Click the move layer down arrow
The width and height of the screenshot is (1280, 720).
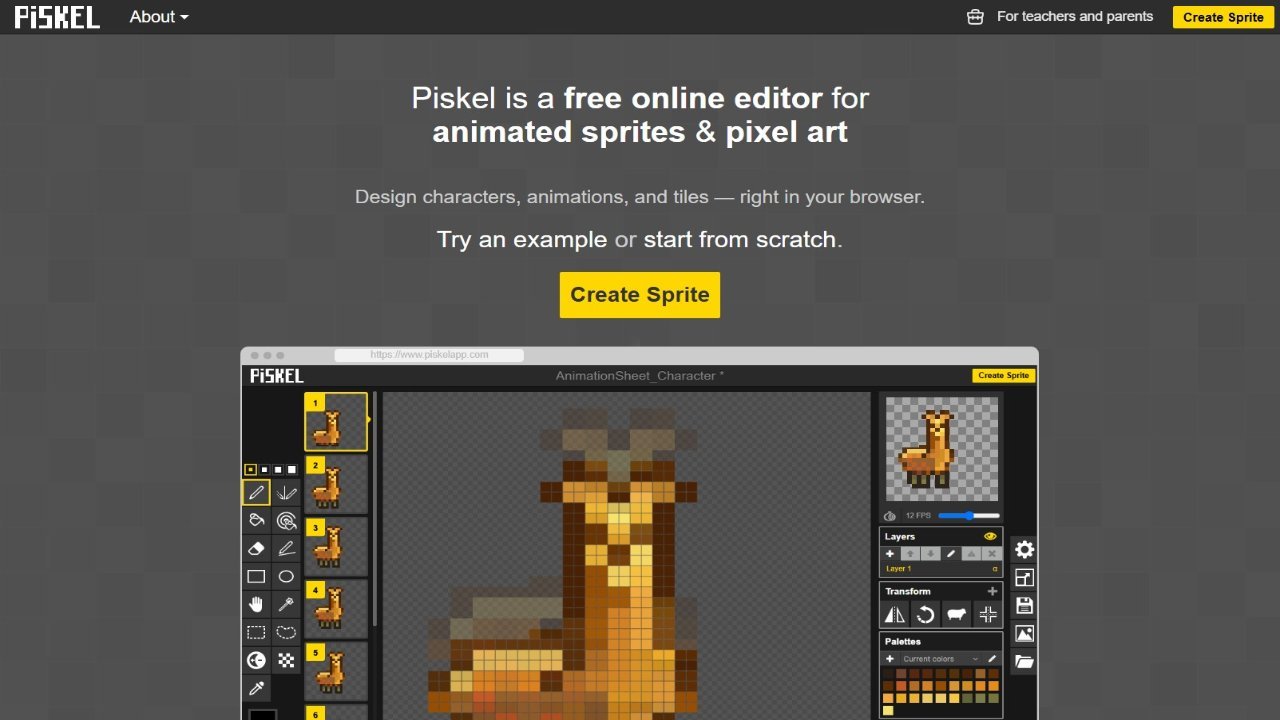tap(930, 554)
